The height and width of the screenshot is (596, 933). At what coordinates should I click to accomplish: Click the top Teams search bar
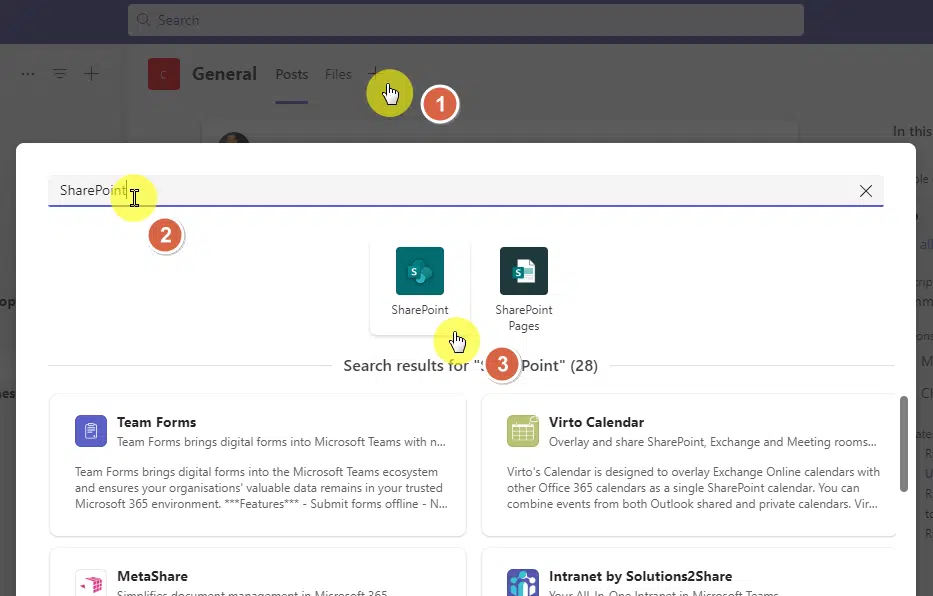[466, 20]
